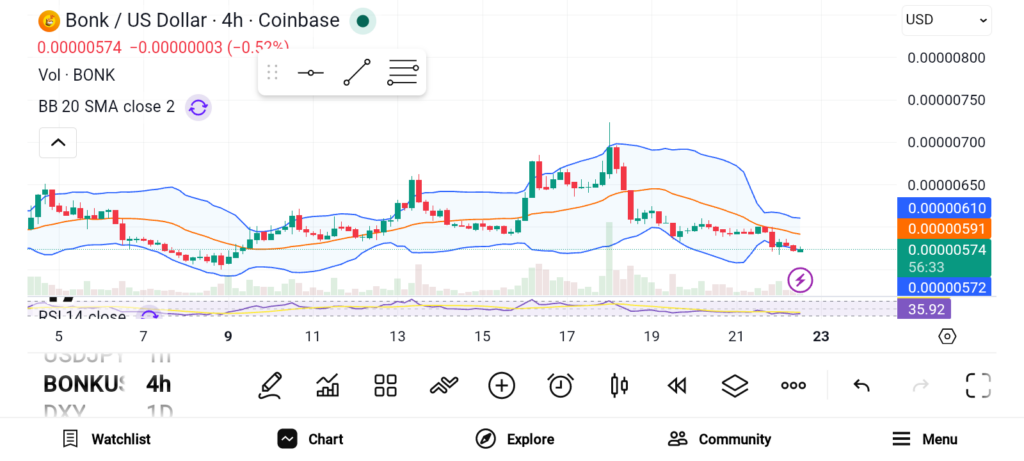Screen dimensions: 1024x461
Task: Click the green market status indicator
Action: pyautogui.click(x=363, y=20)
